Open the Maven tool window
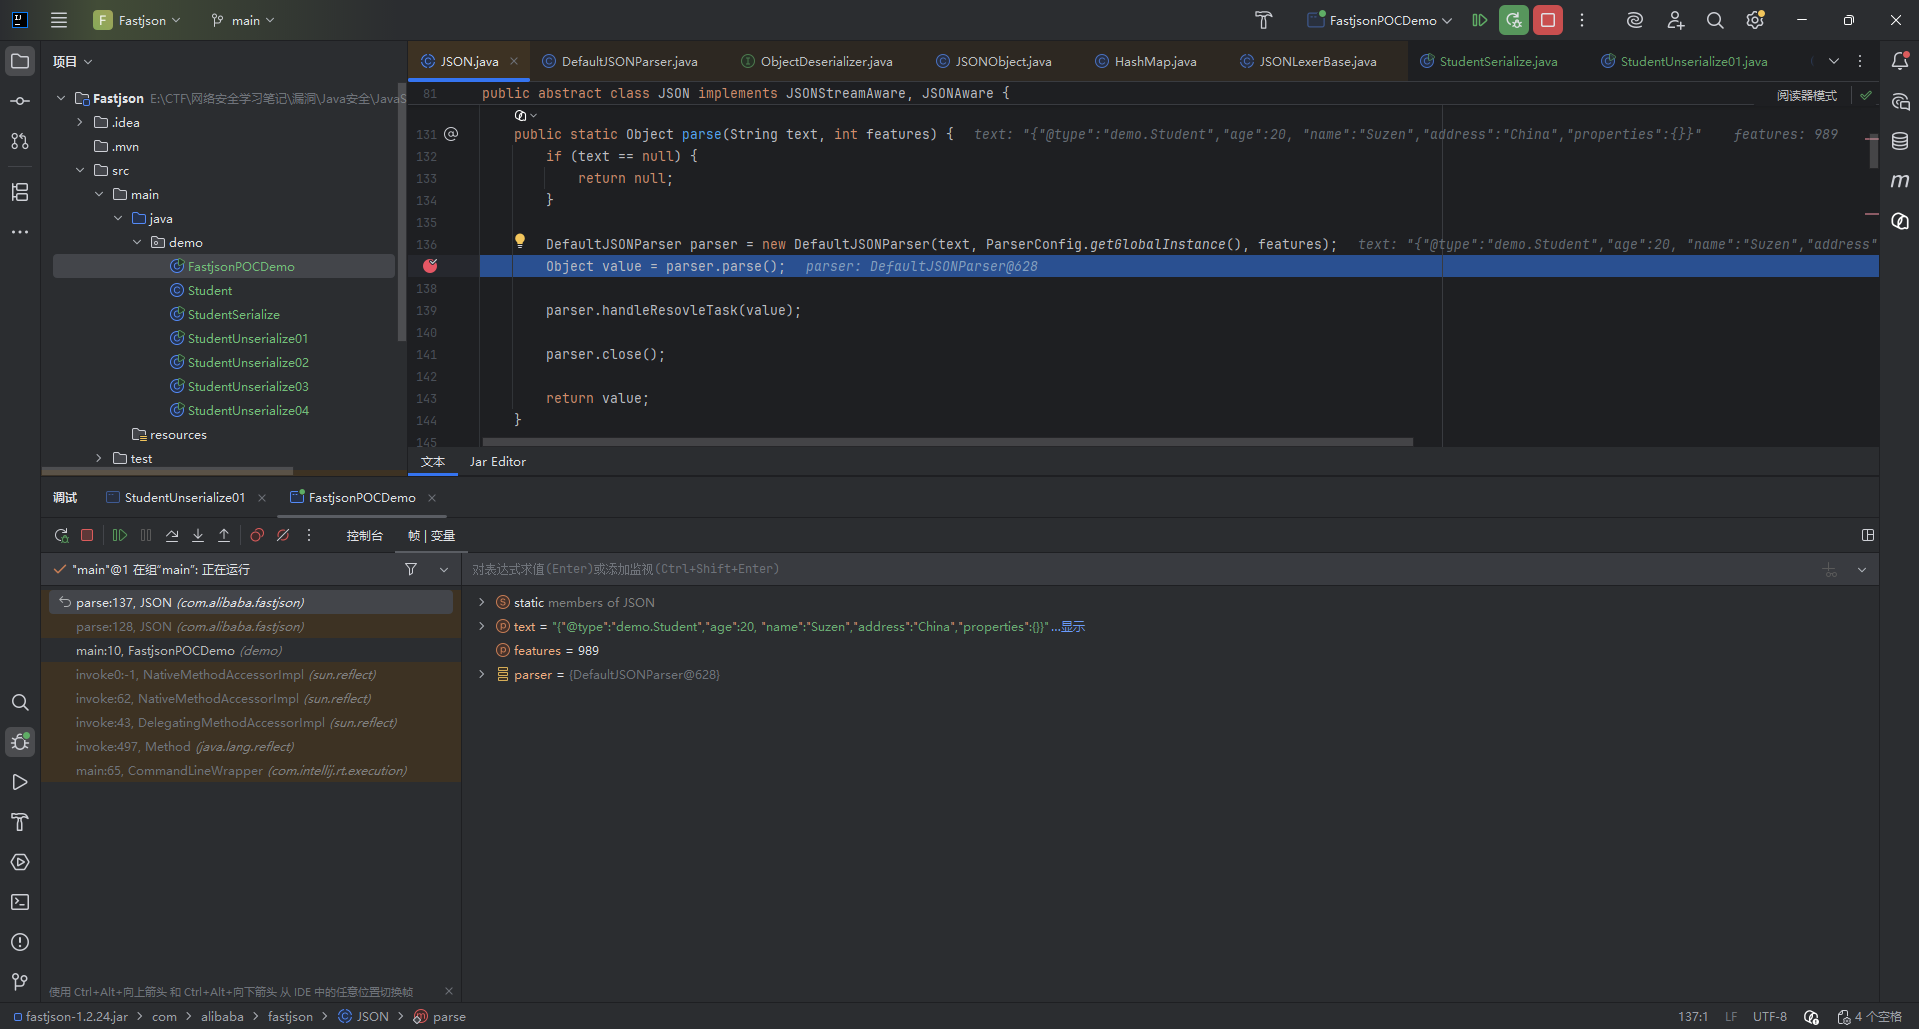Screen dimensions: 1919x1029 [x=1900, y=181]
